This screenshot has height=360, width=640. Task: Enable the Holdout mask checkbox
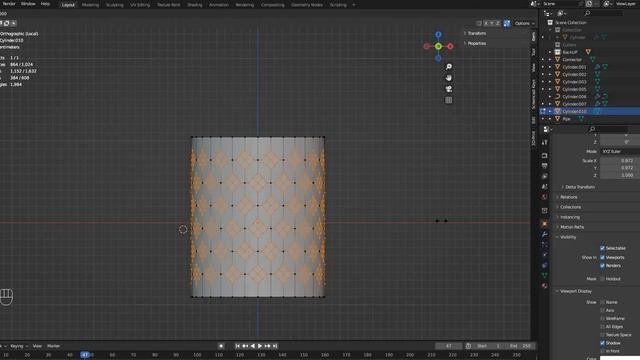click(602, 279)
